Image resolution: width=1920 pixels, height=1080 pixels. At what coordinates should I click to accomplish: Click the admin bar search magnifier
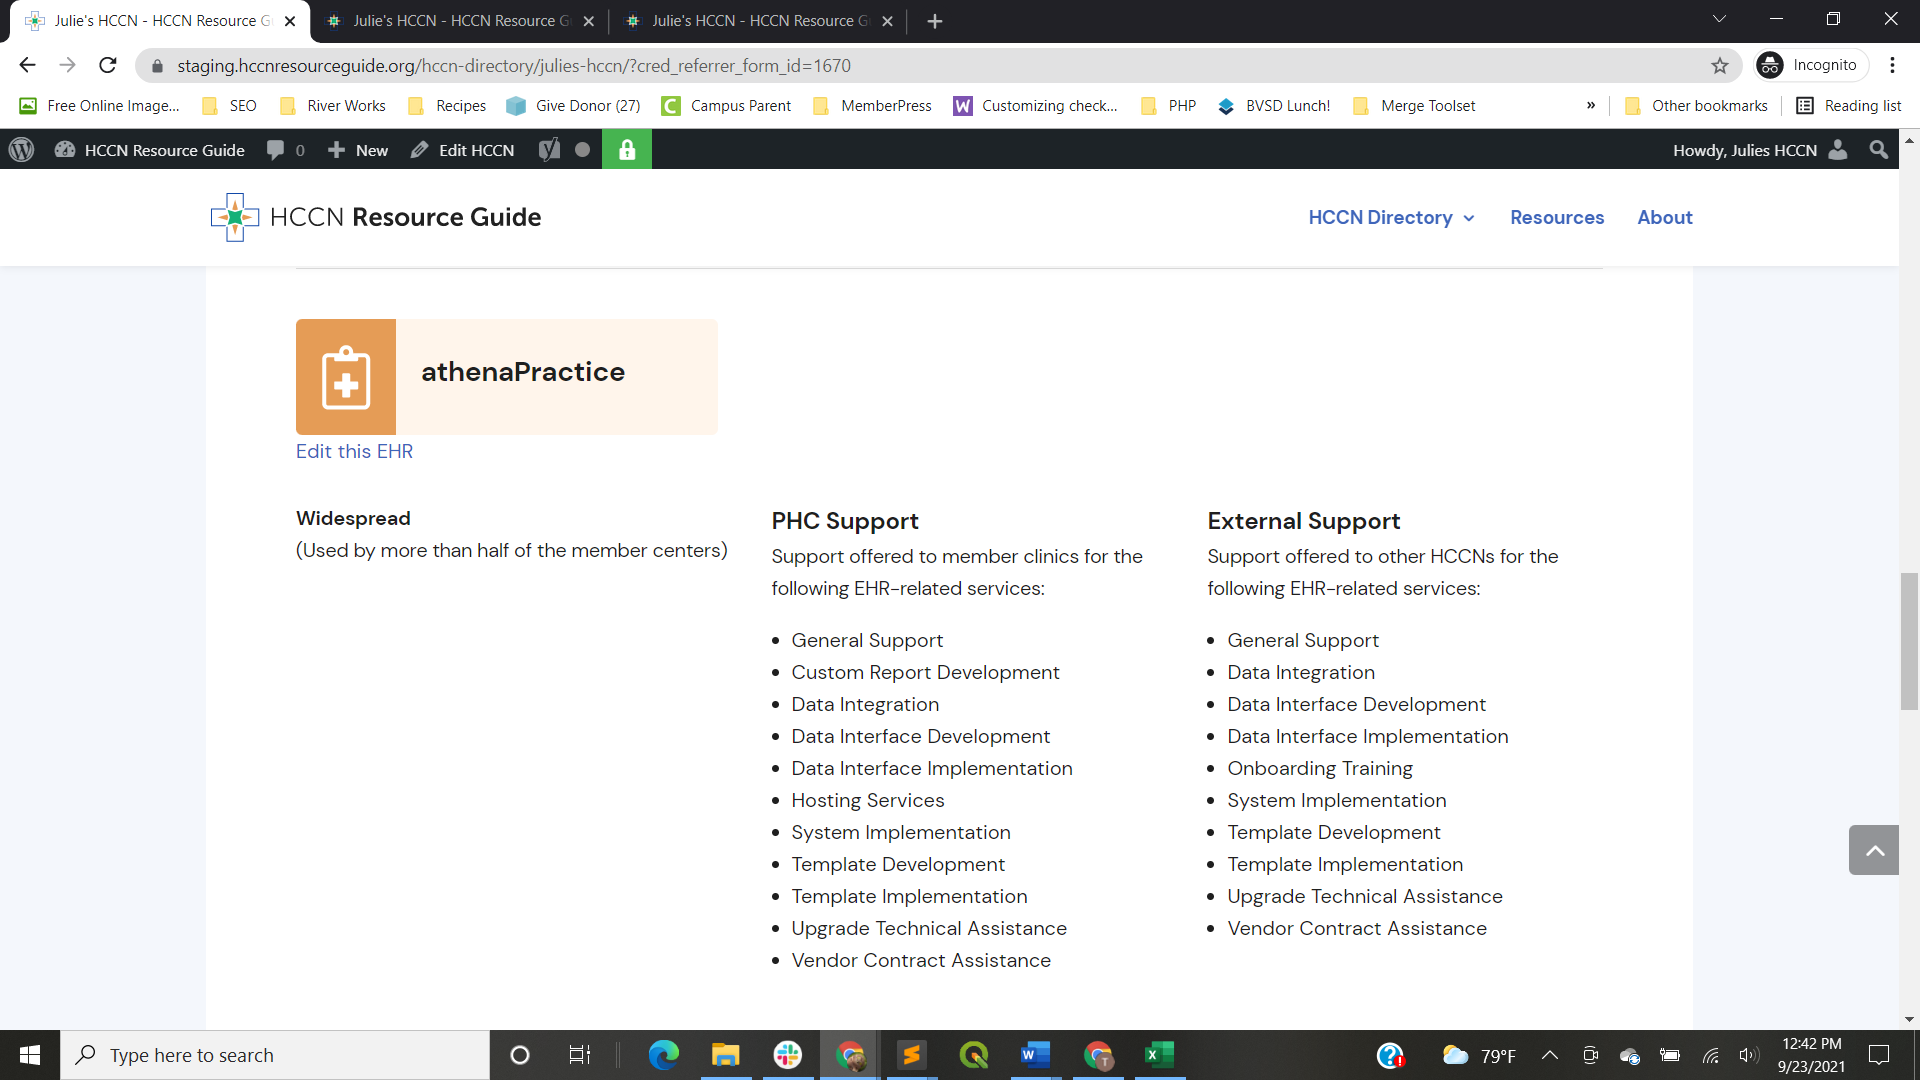pyautogui.click(x=1879, y=150)
